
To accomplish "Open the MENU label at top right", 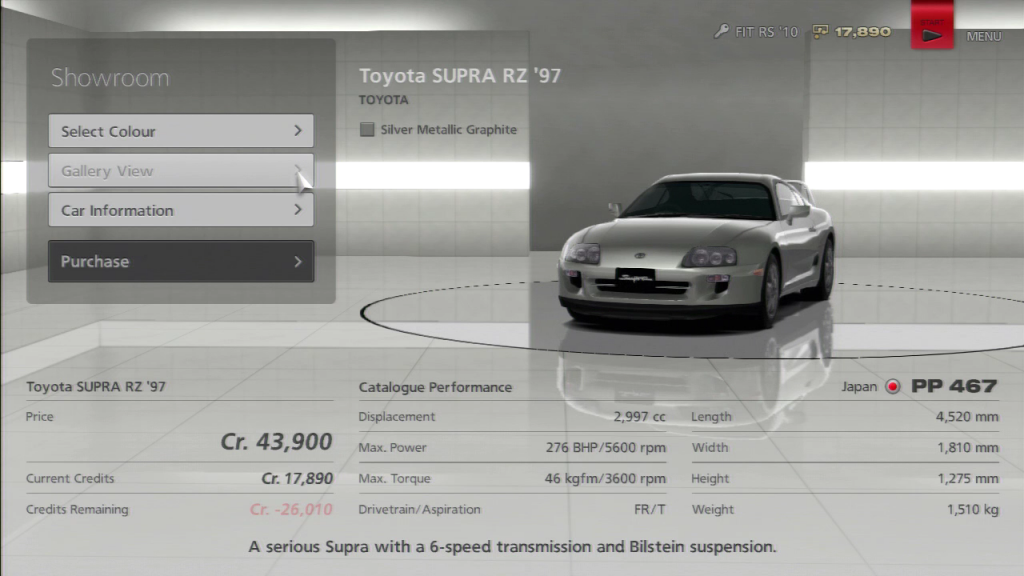I will point(984,37).
